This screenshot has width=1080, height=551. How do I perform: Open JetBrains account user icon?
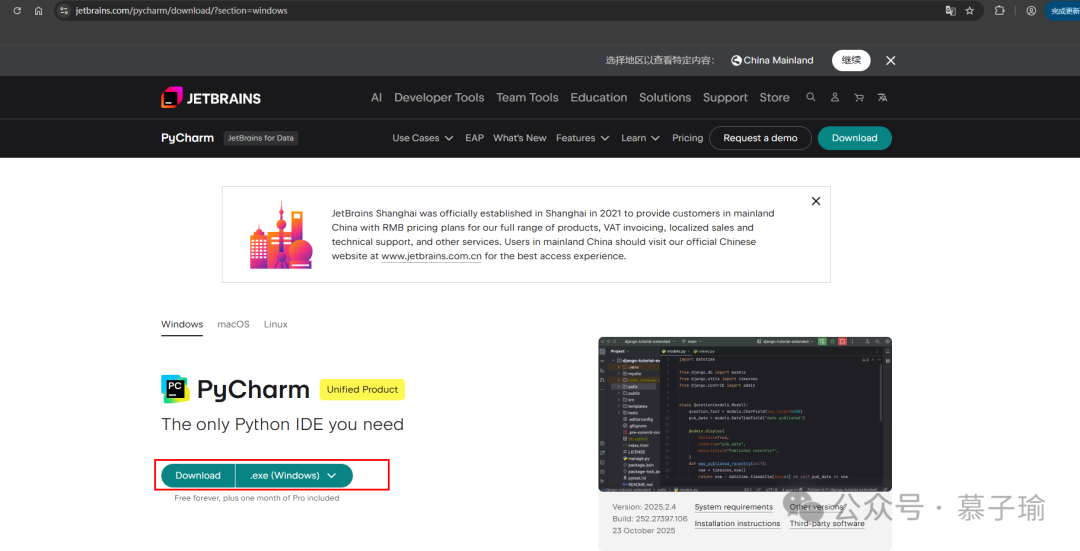click(835, 97)
